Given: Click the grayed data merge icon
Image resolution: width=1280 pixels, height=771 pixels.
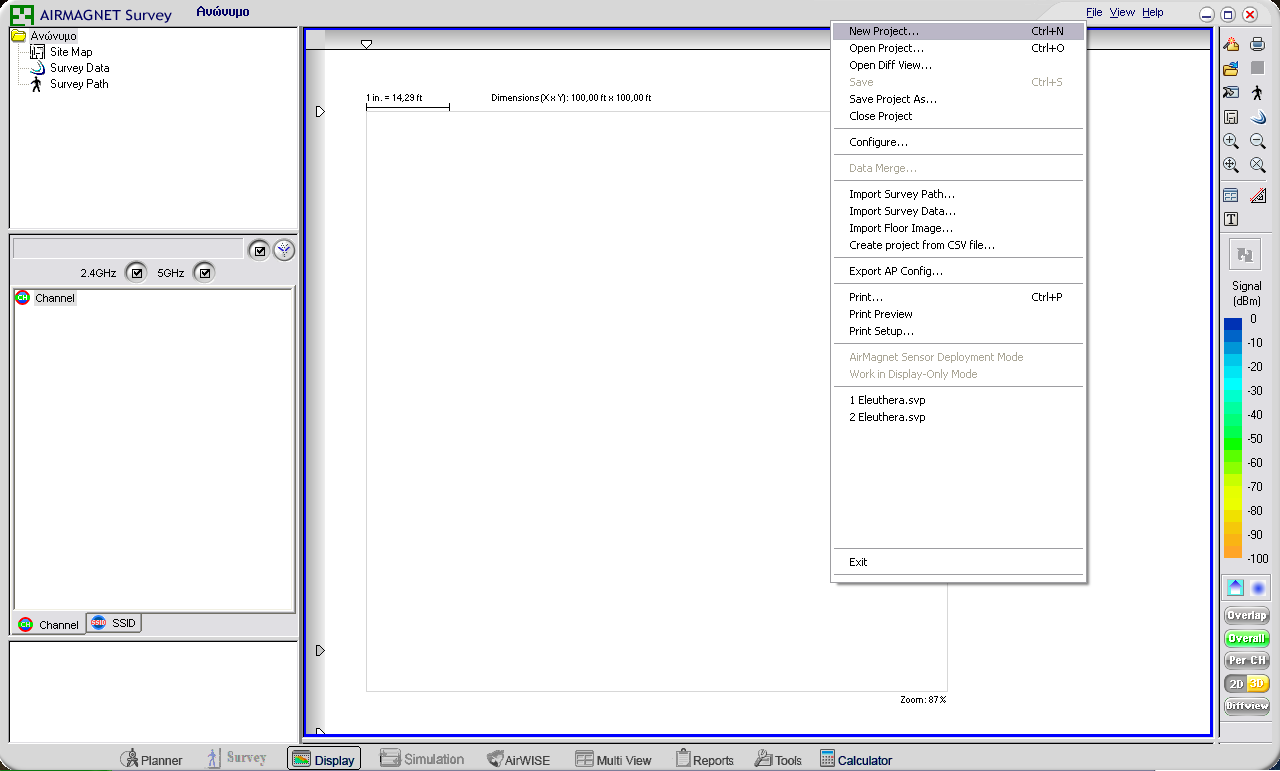Looking at the screenshot, I should tap(1245, 255).
